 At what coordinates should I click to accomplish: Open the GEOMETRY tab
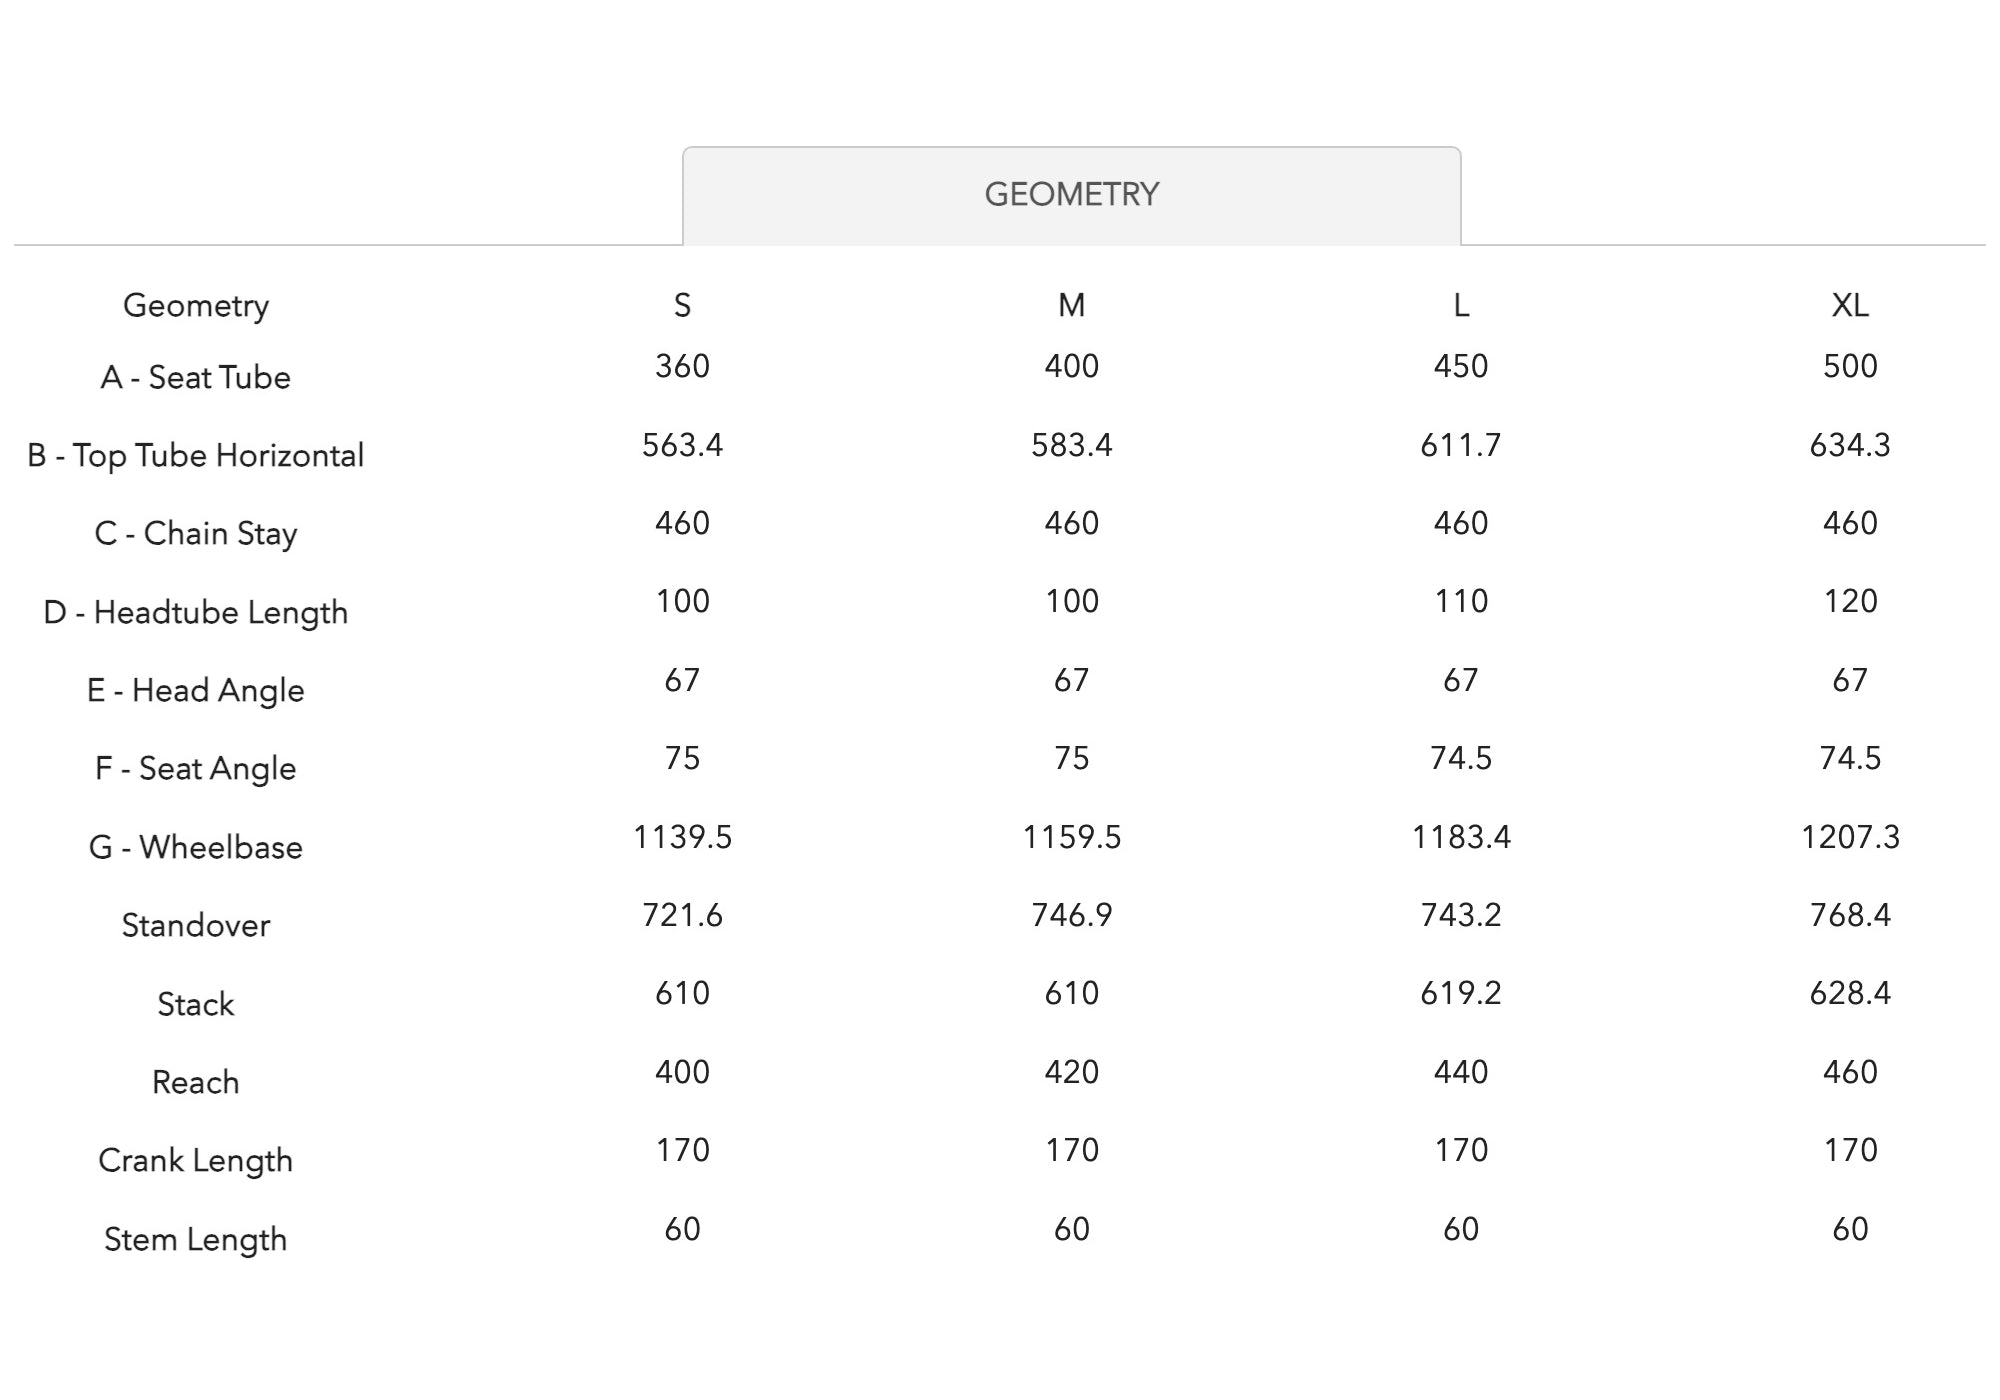point(1071,194)
